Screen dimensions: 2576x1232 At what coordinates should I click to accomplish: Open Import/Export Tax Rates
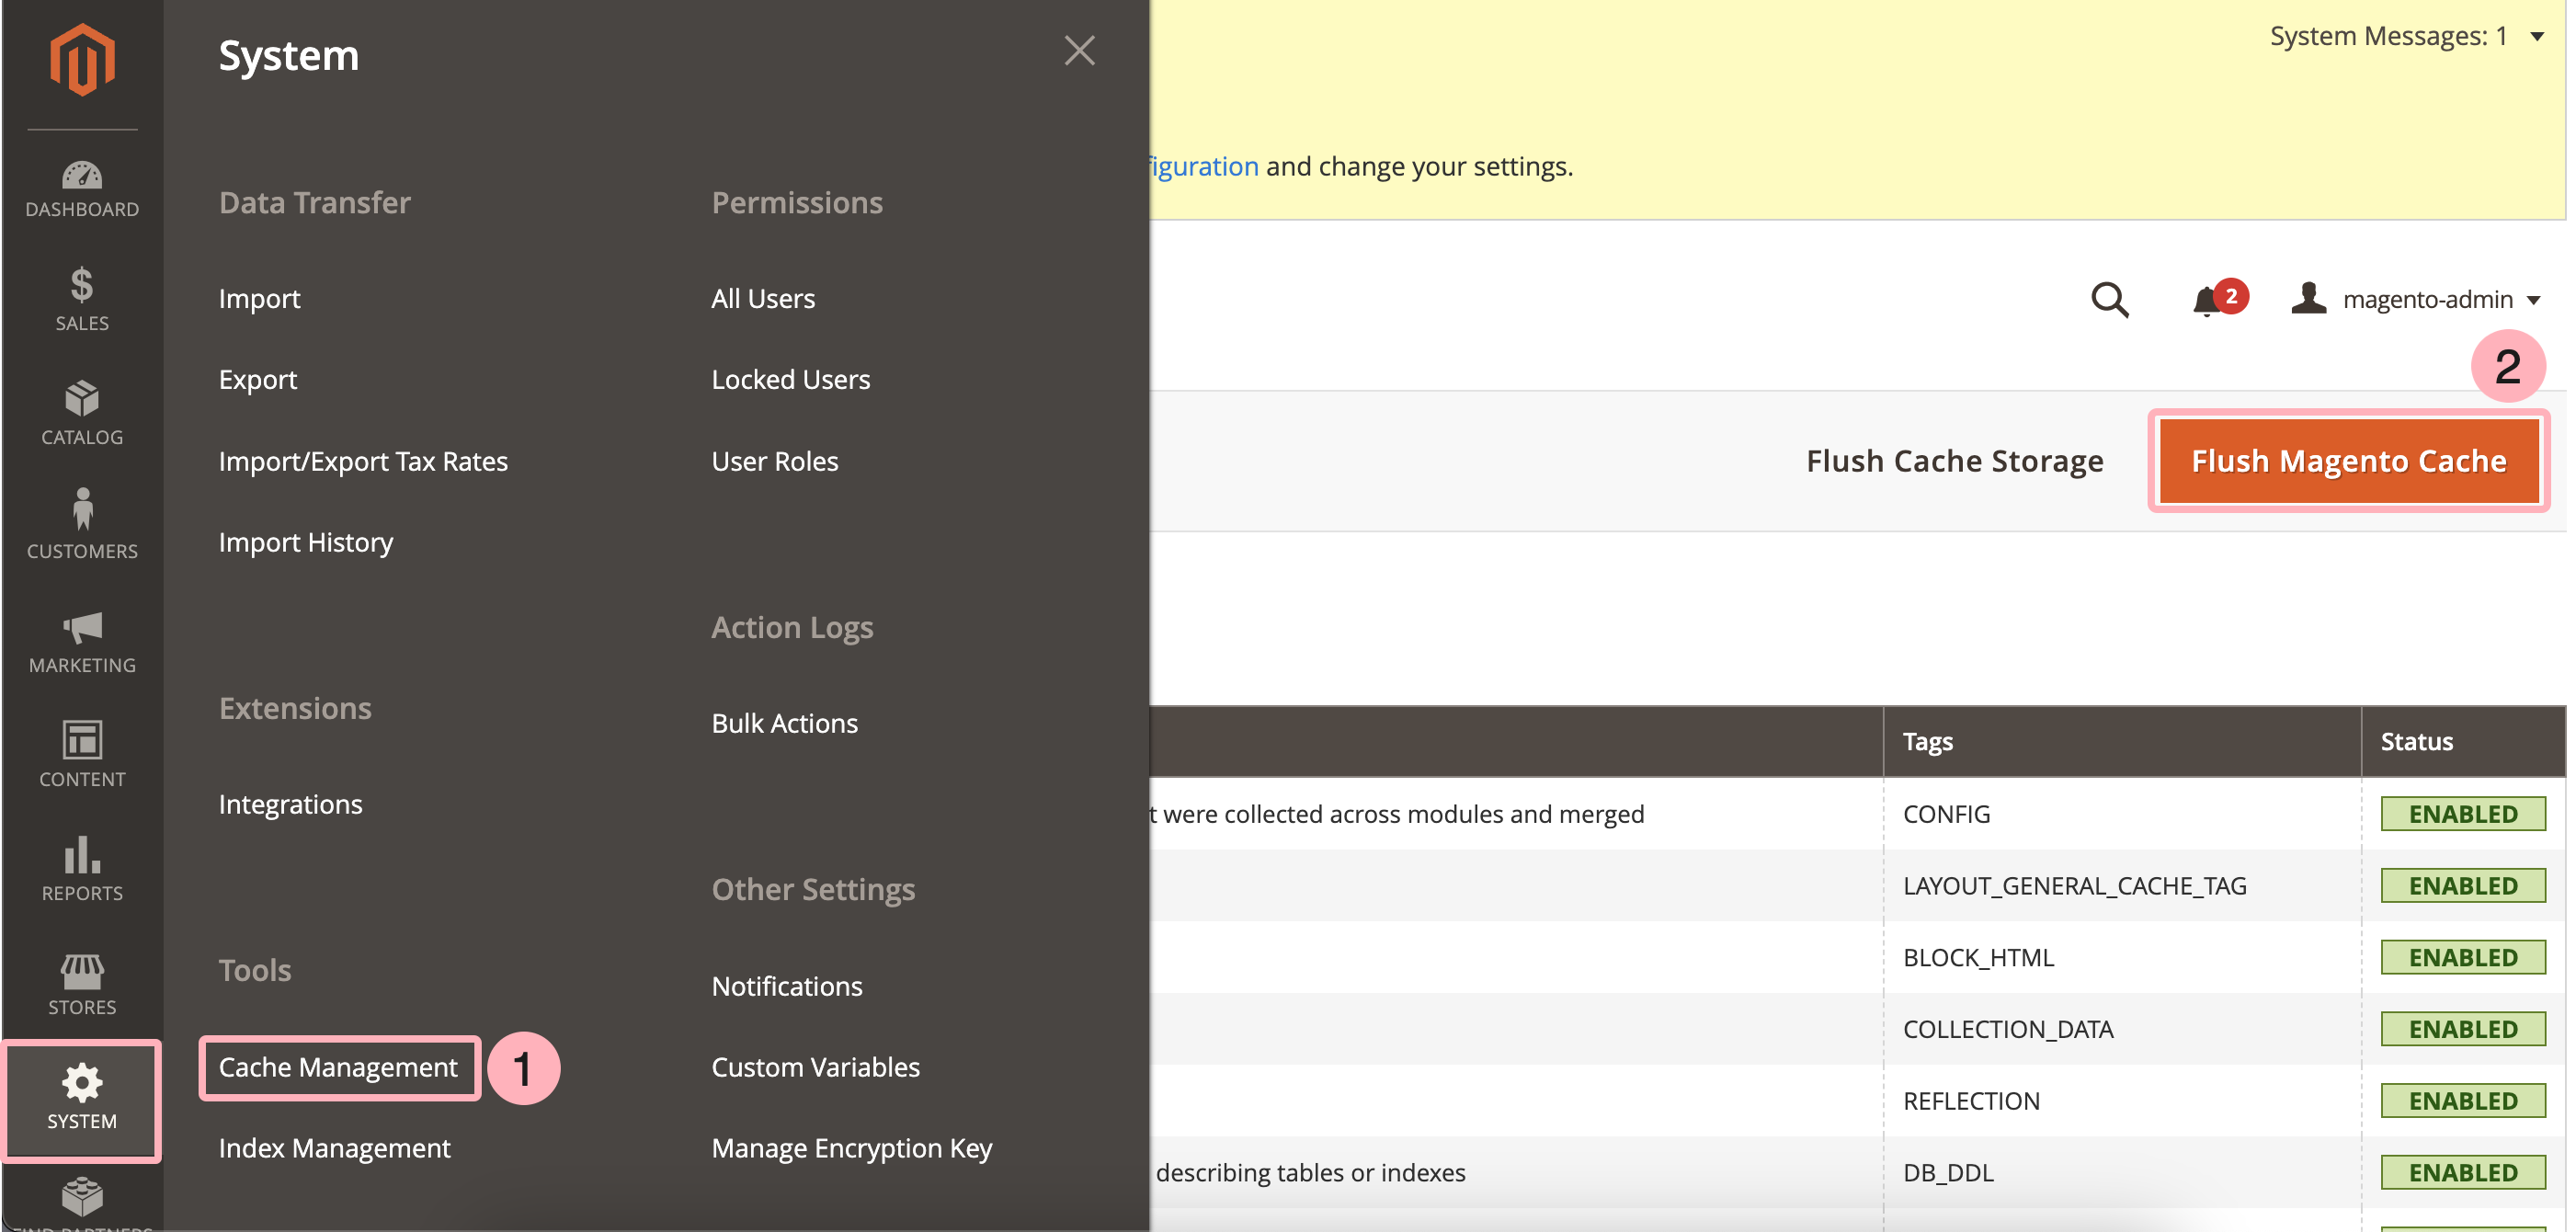point(363,461)
